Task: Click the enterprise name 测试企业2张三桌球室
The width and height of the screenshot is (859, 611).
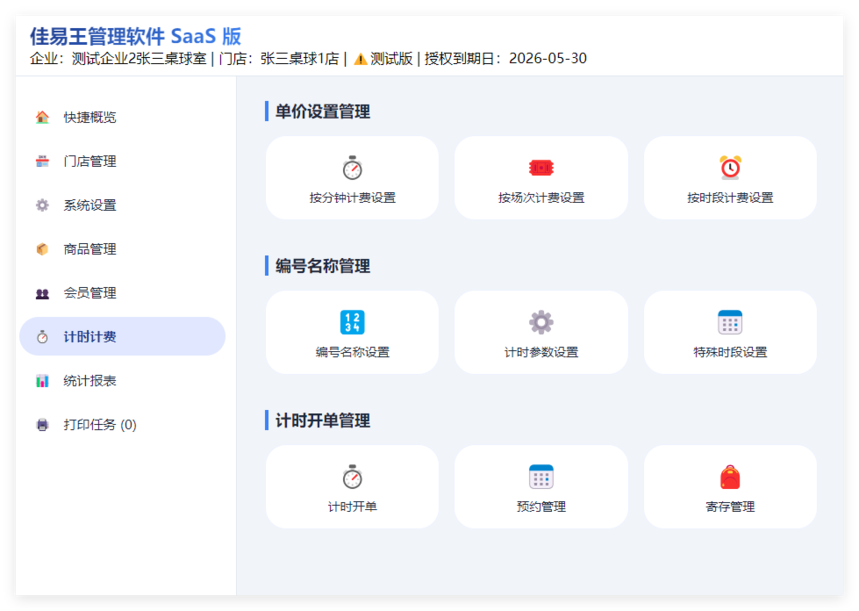Action: click(x=139, y=59)
